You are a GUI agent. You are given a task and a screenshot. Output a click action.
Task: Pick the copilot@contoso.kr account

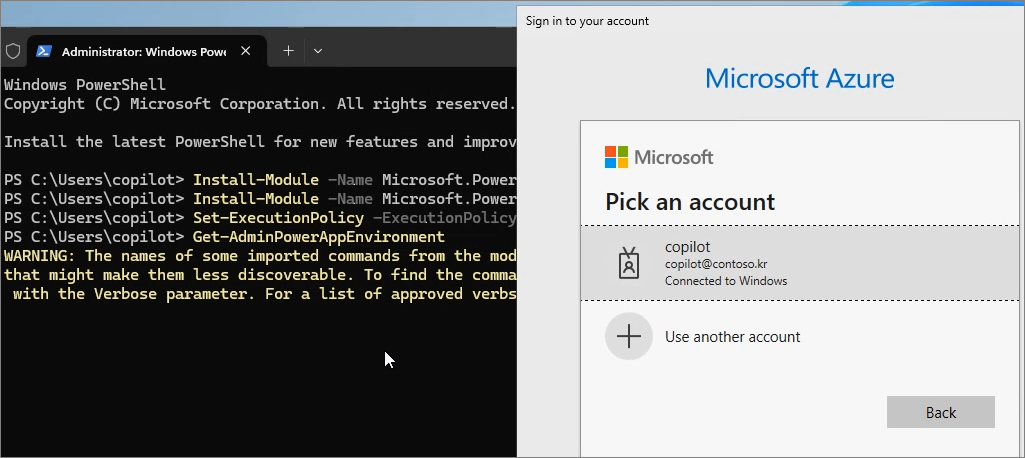pyautogui.click(x=799, y=263)
